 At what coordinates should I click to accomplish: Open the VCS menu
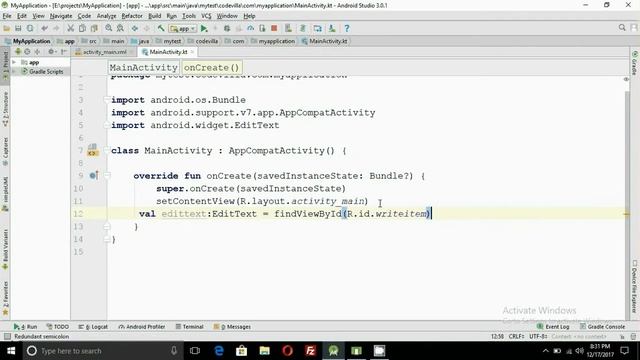click(206, 16)
